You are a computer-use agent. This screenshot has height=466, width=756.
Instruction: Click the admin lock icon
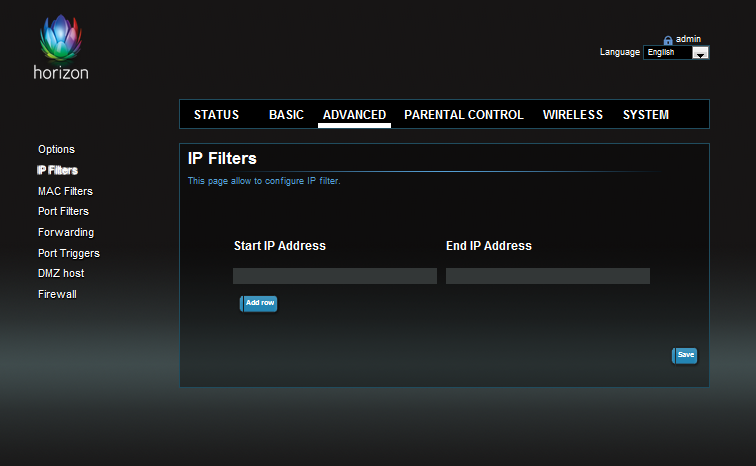pos(668,40)
